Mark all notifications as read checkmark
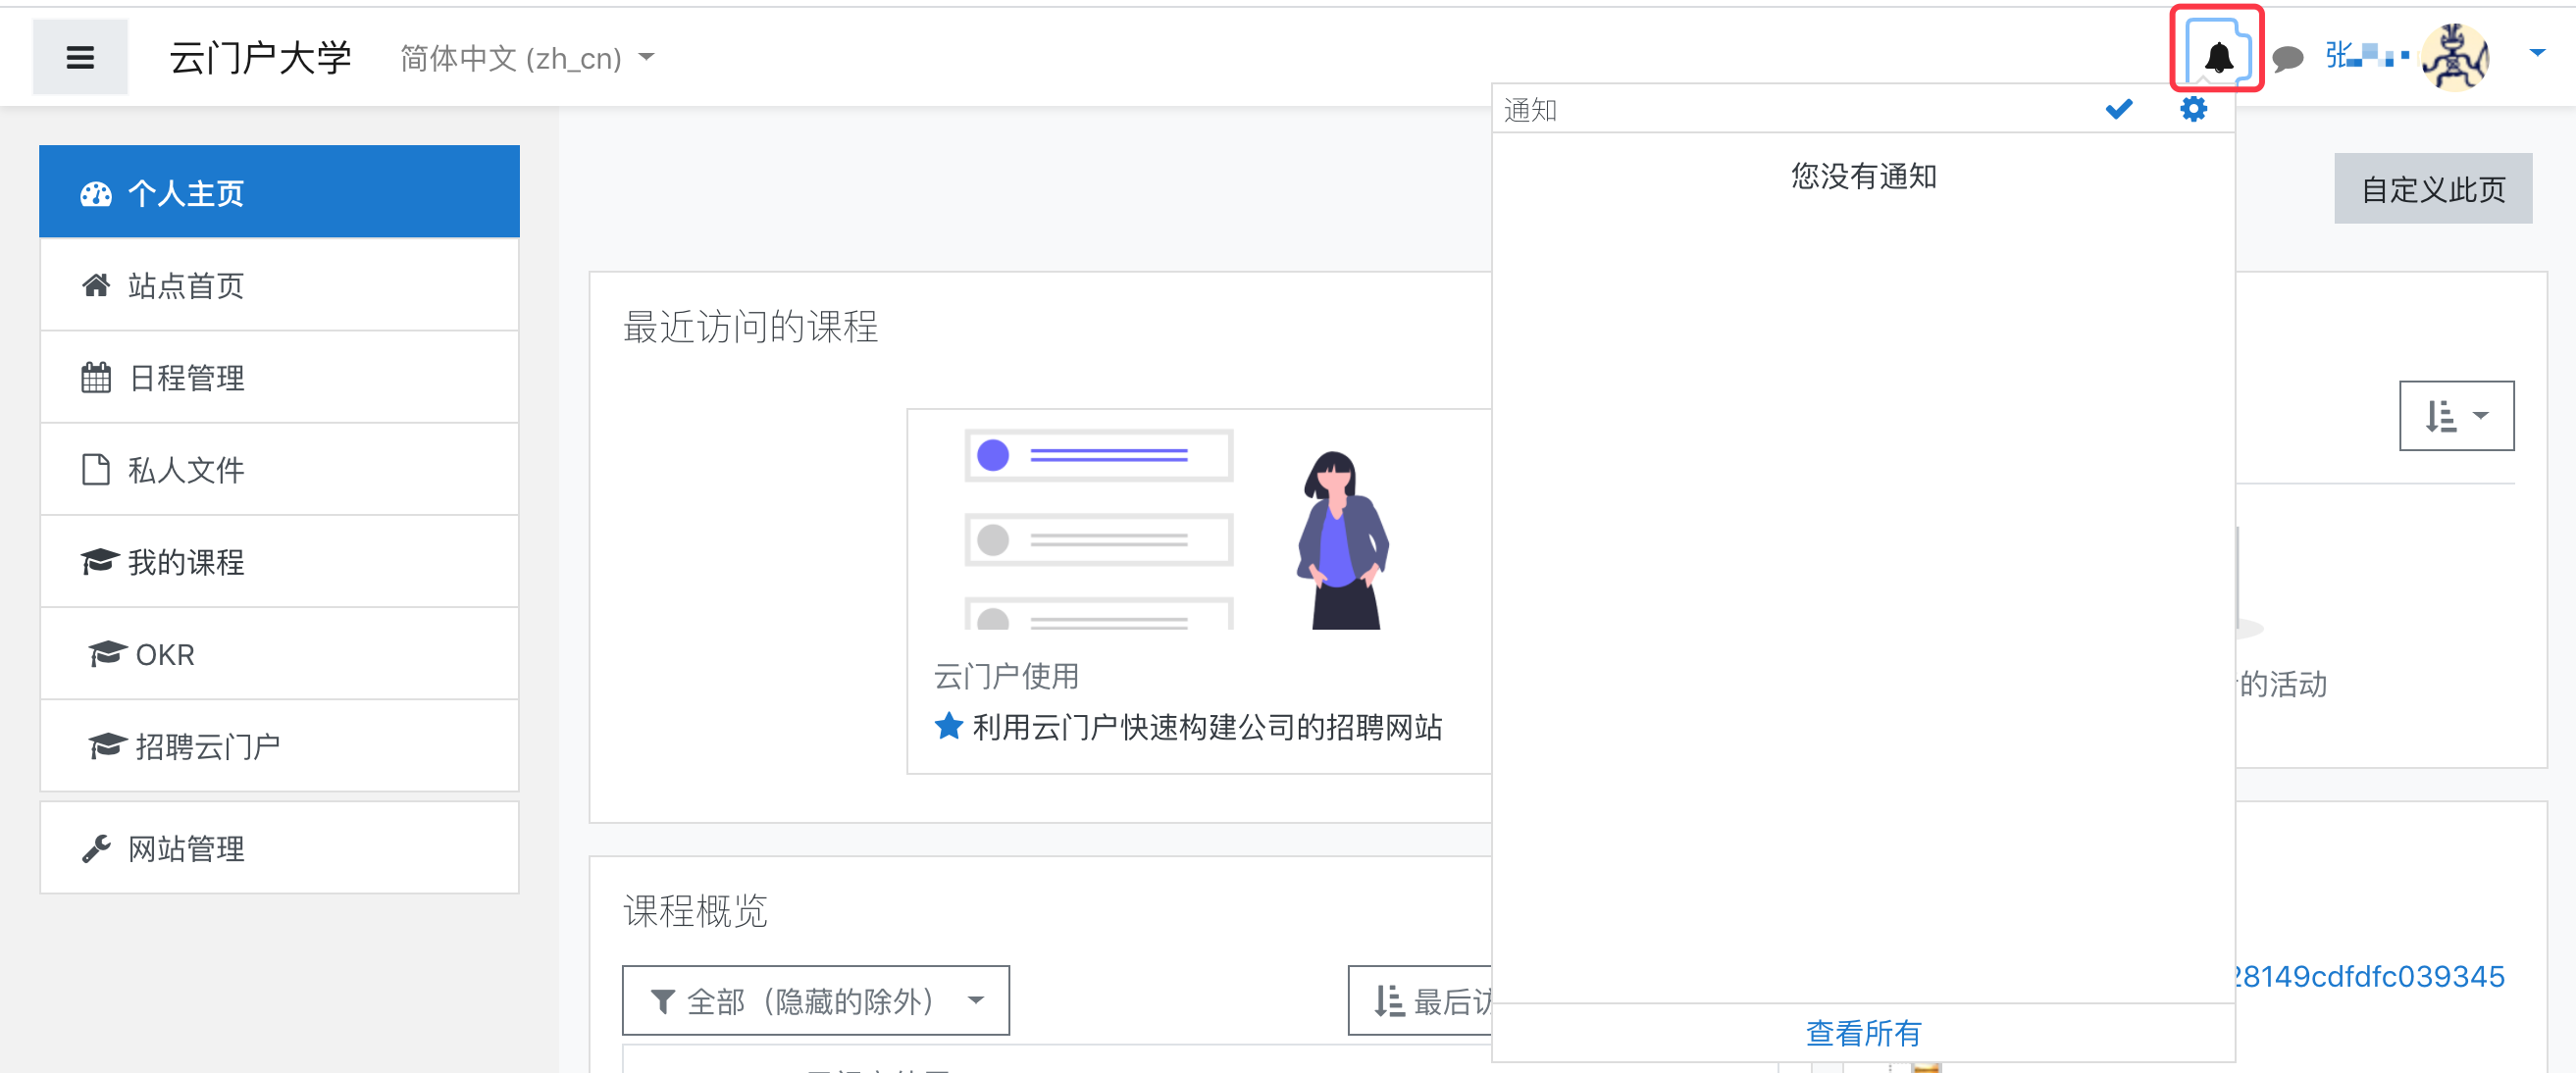Screen dimensions: 2576x1073 pyautogui.click(x=2119, y=108)
